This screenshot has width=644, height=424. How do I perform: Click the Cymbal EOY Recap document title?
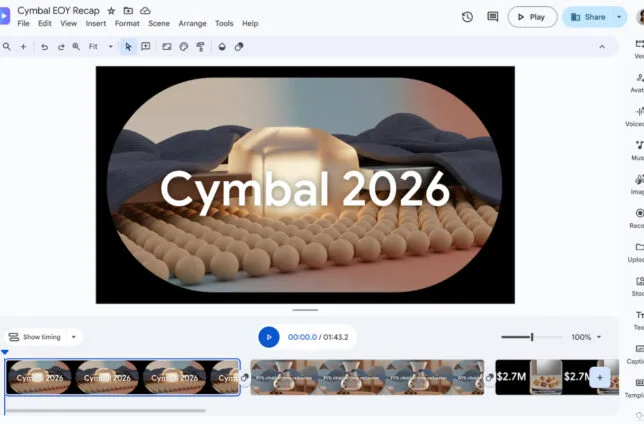[58, 11]
